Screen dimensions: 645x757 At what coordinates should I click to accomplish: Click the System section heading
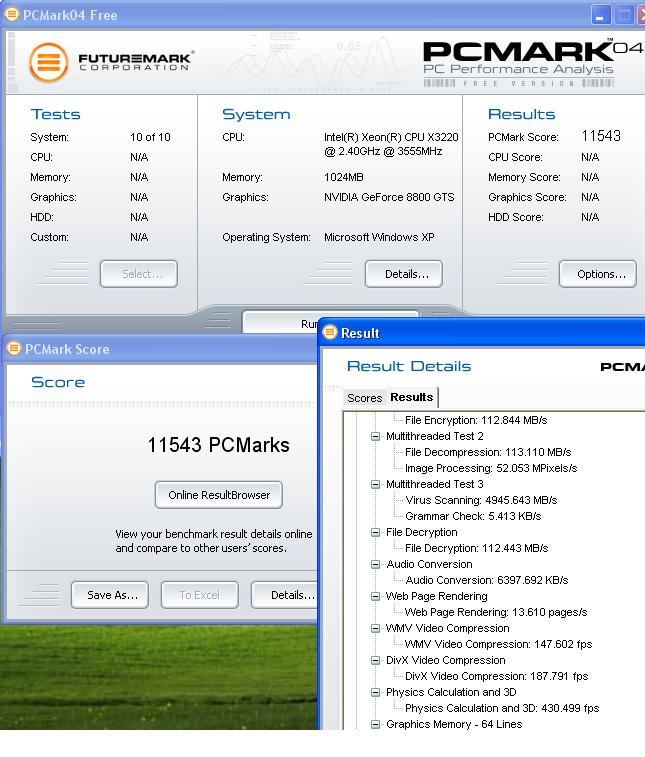256,114
